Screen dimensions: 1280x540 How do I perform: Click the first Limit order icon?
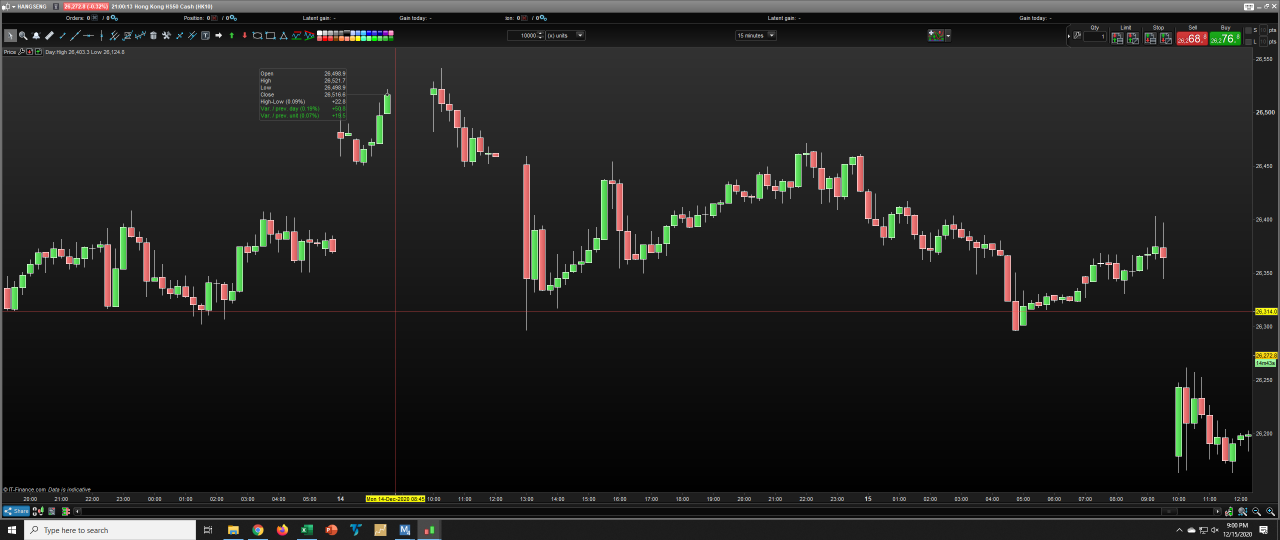pyautogui.click(x=1117, y=38)
